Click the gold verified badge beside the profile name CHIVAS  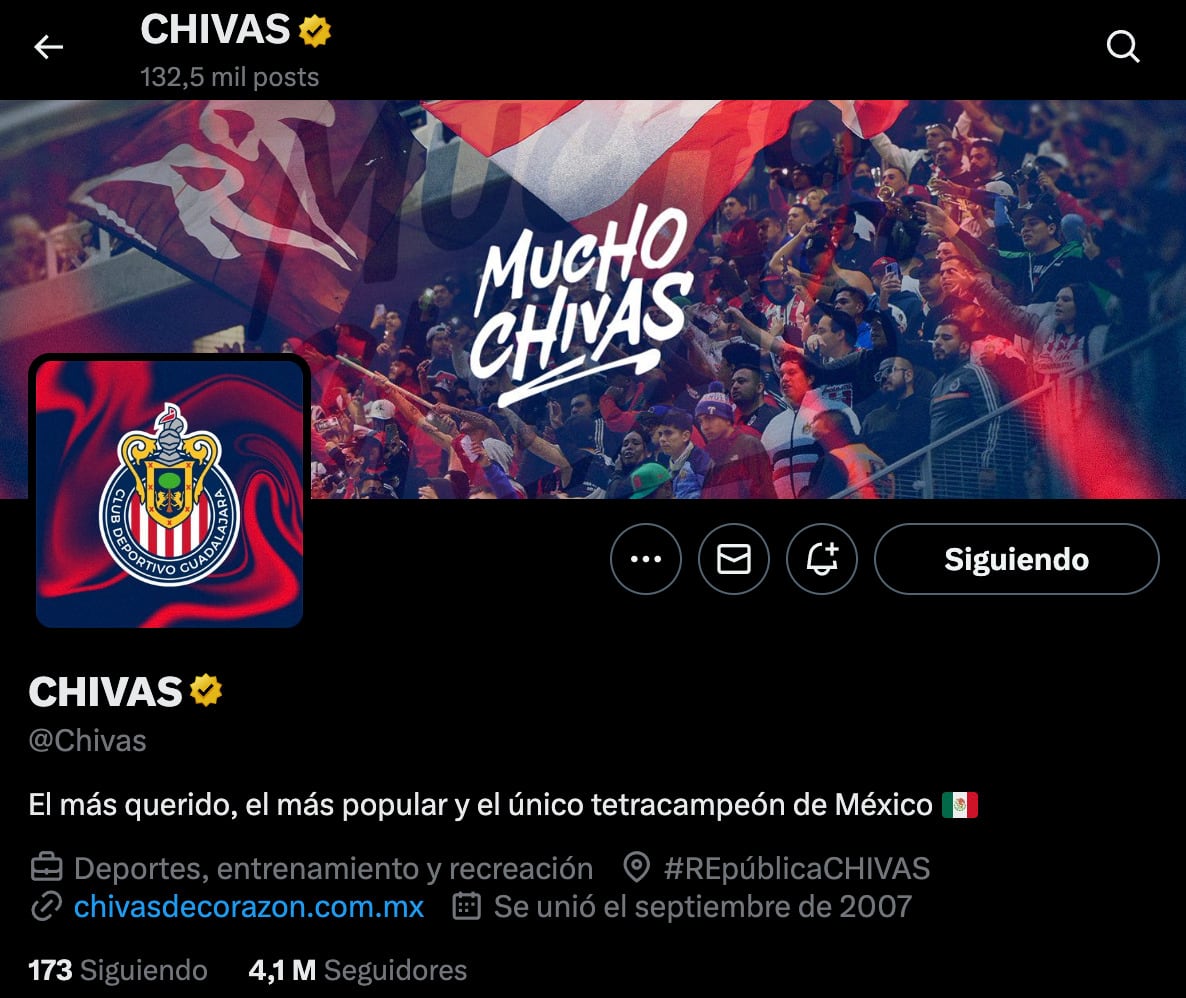coord(206,691)
